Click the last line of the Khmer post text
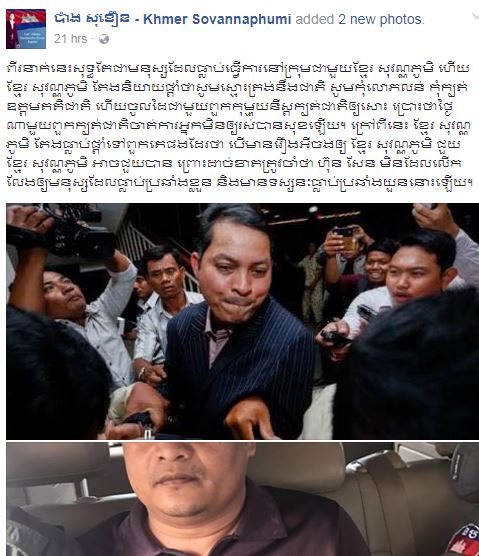The height and width of the screenshot is (556, 479). [240, 182]
